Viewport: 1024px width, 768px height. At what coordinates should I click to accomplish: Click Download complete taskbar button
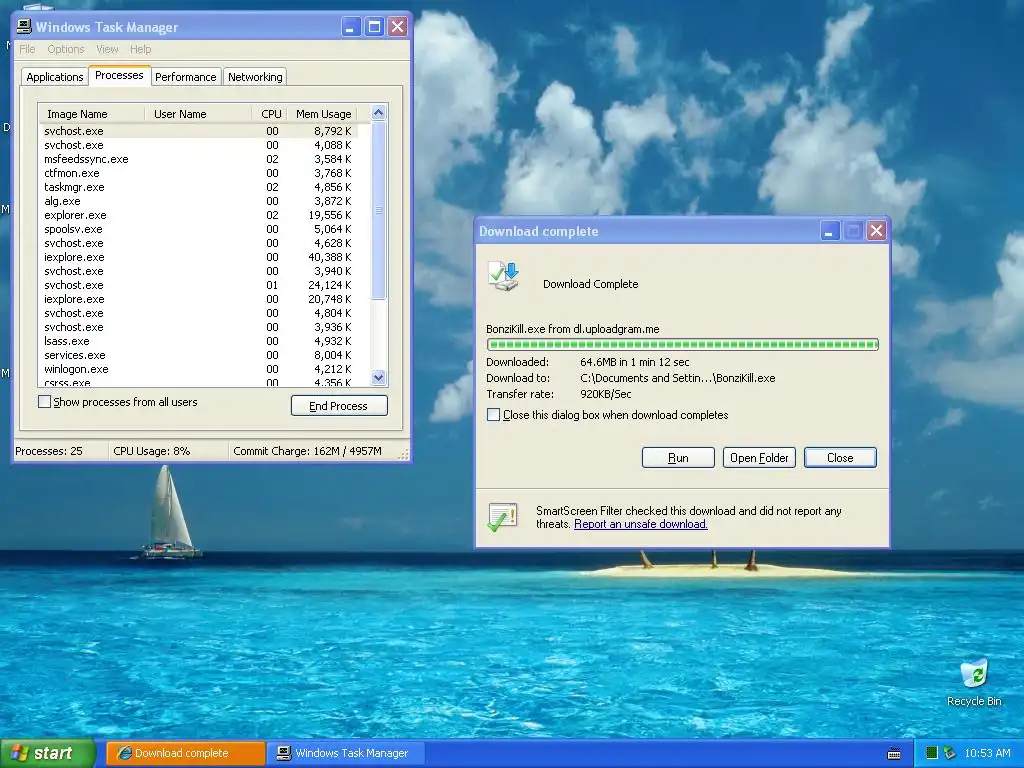coord(186,753)
